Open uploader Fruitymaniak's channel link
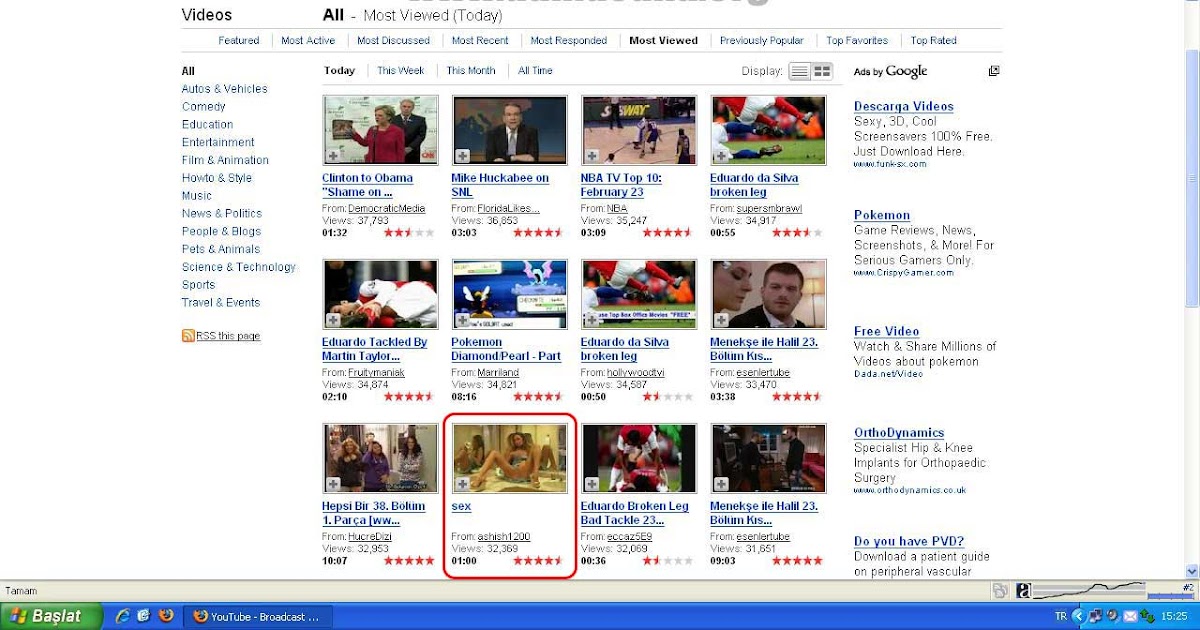 point(376,373)
